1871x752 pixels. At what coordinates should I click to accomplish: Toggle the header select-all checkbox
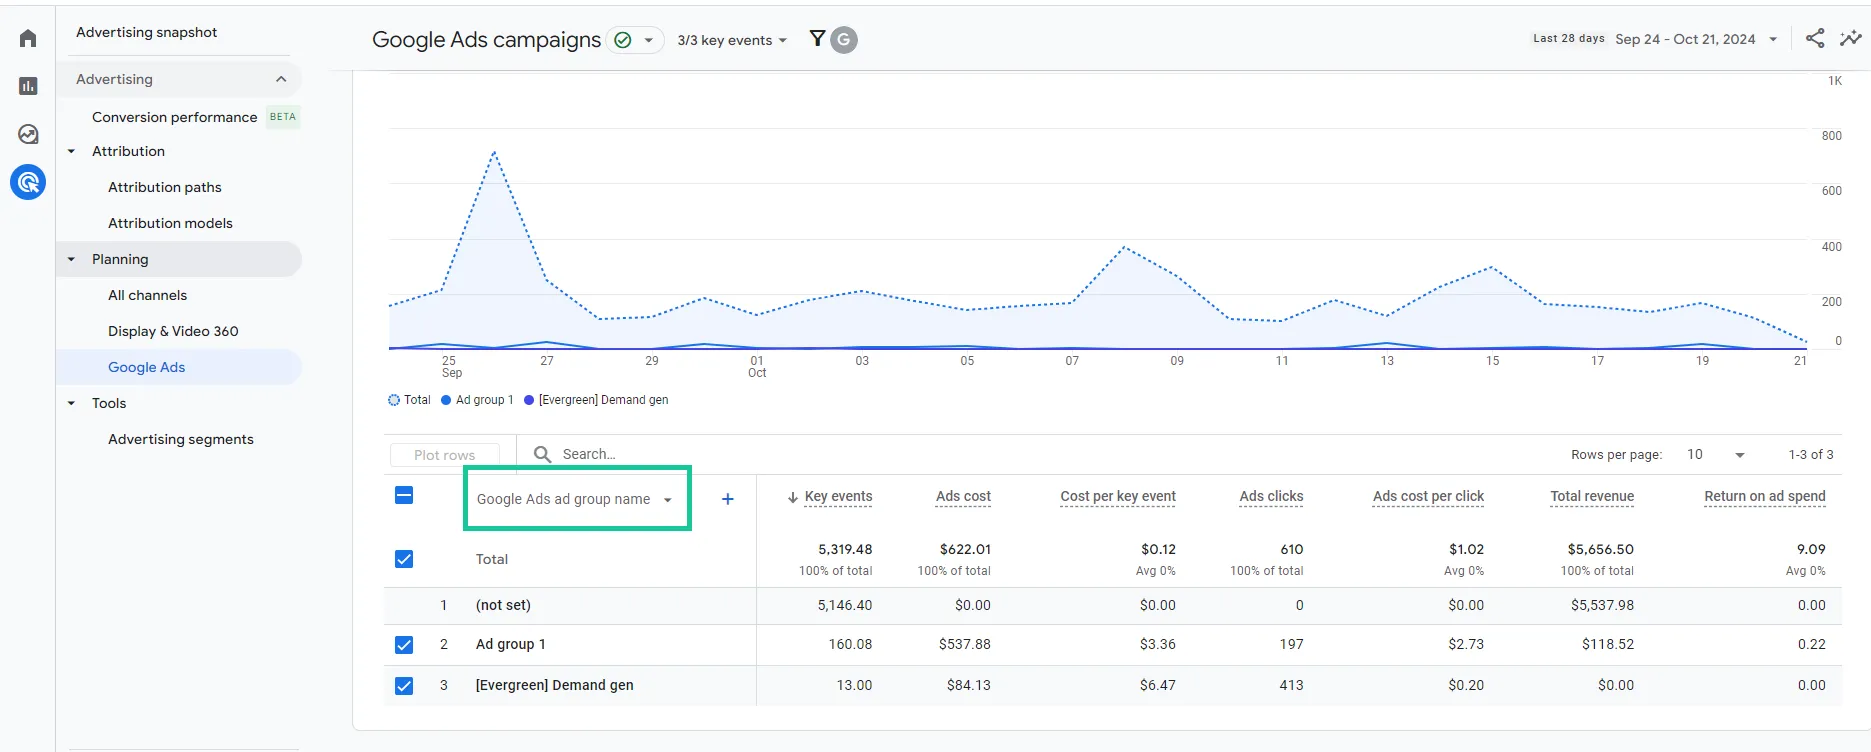(x=404, y=495)
